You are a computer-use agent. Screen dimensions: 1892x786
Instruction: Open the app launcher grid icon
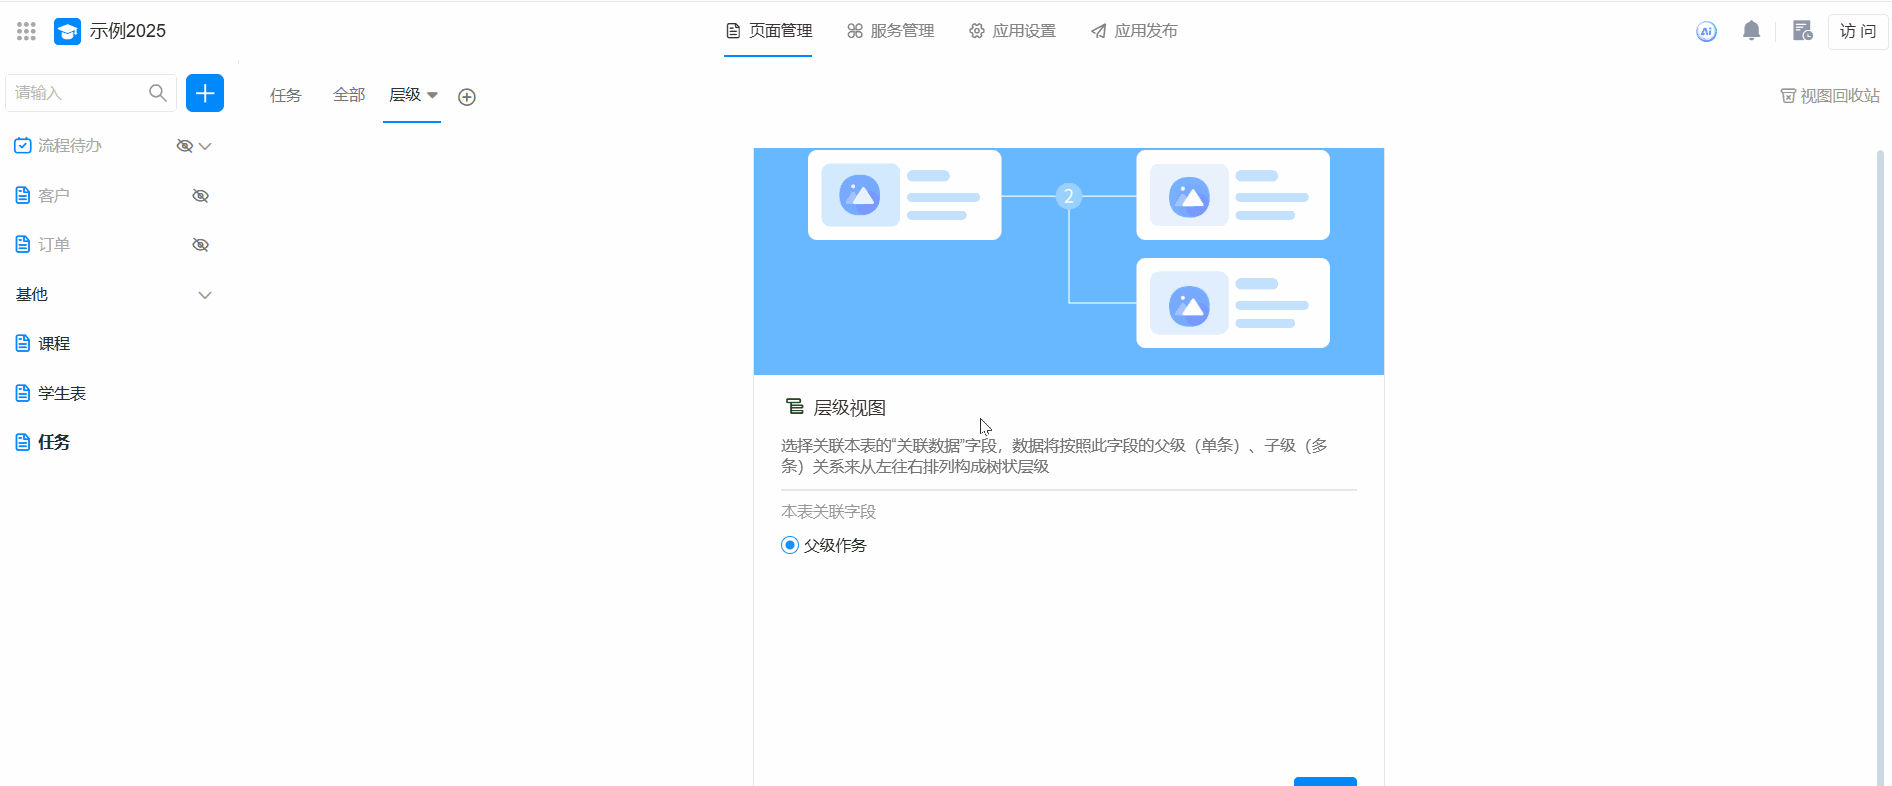(x=26, y=31)
